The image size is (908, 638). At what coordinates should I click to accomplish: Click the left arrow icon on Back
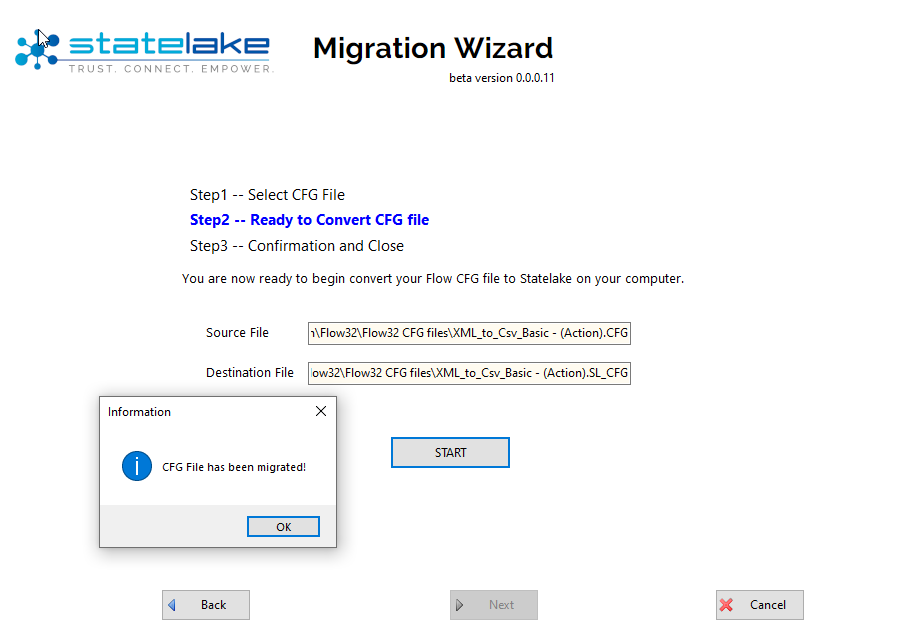[x=171, y=605]
